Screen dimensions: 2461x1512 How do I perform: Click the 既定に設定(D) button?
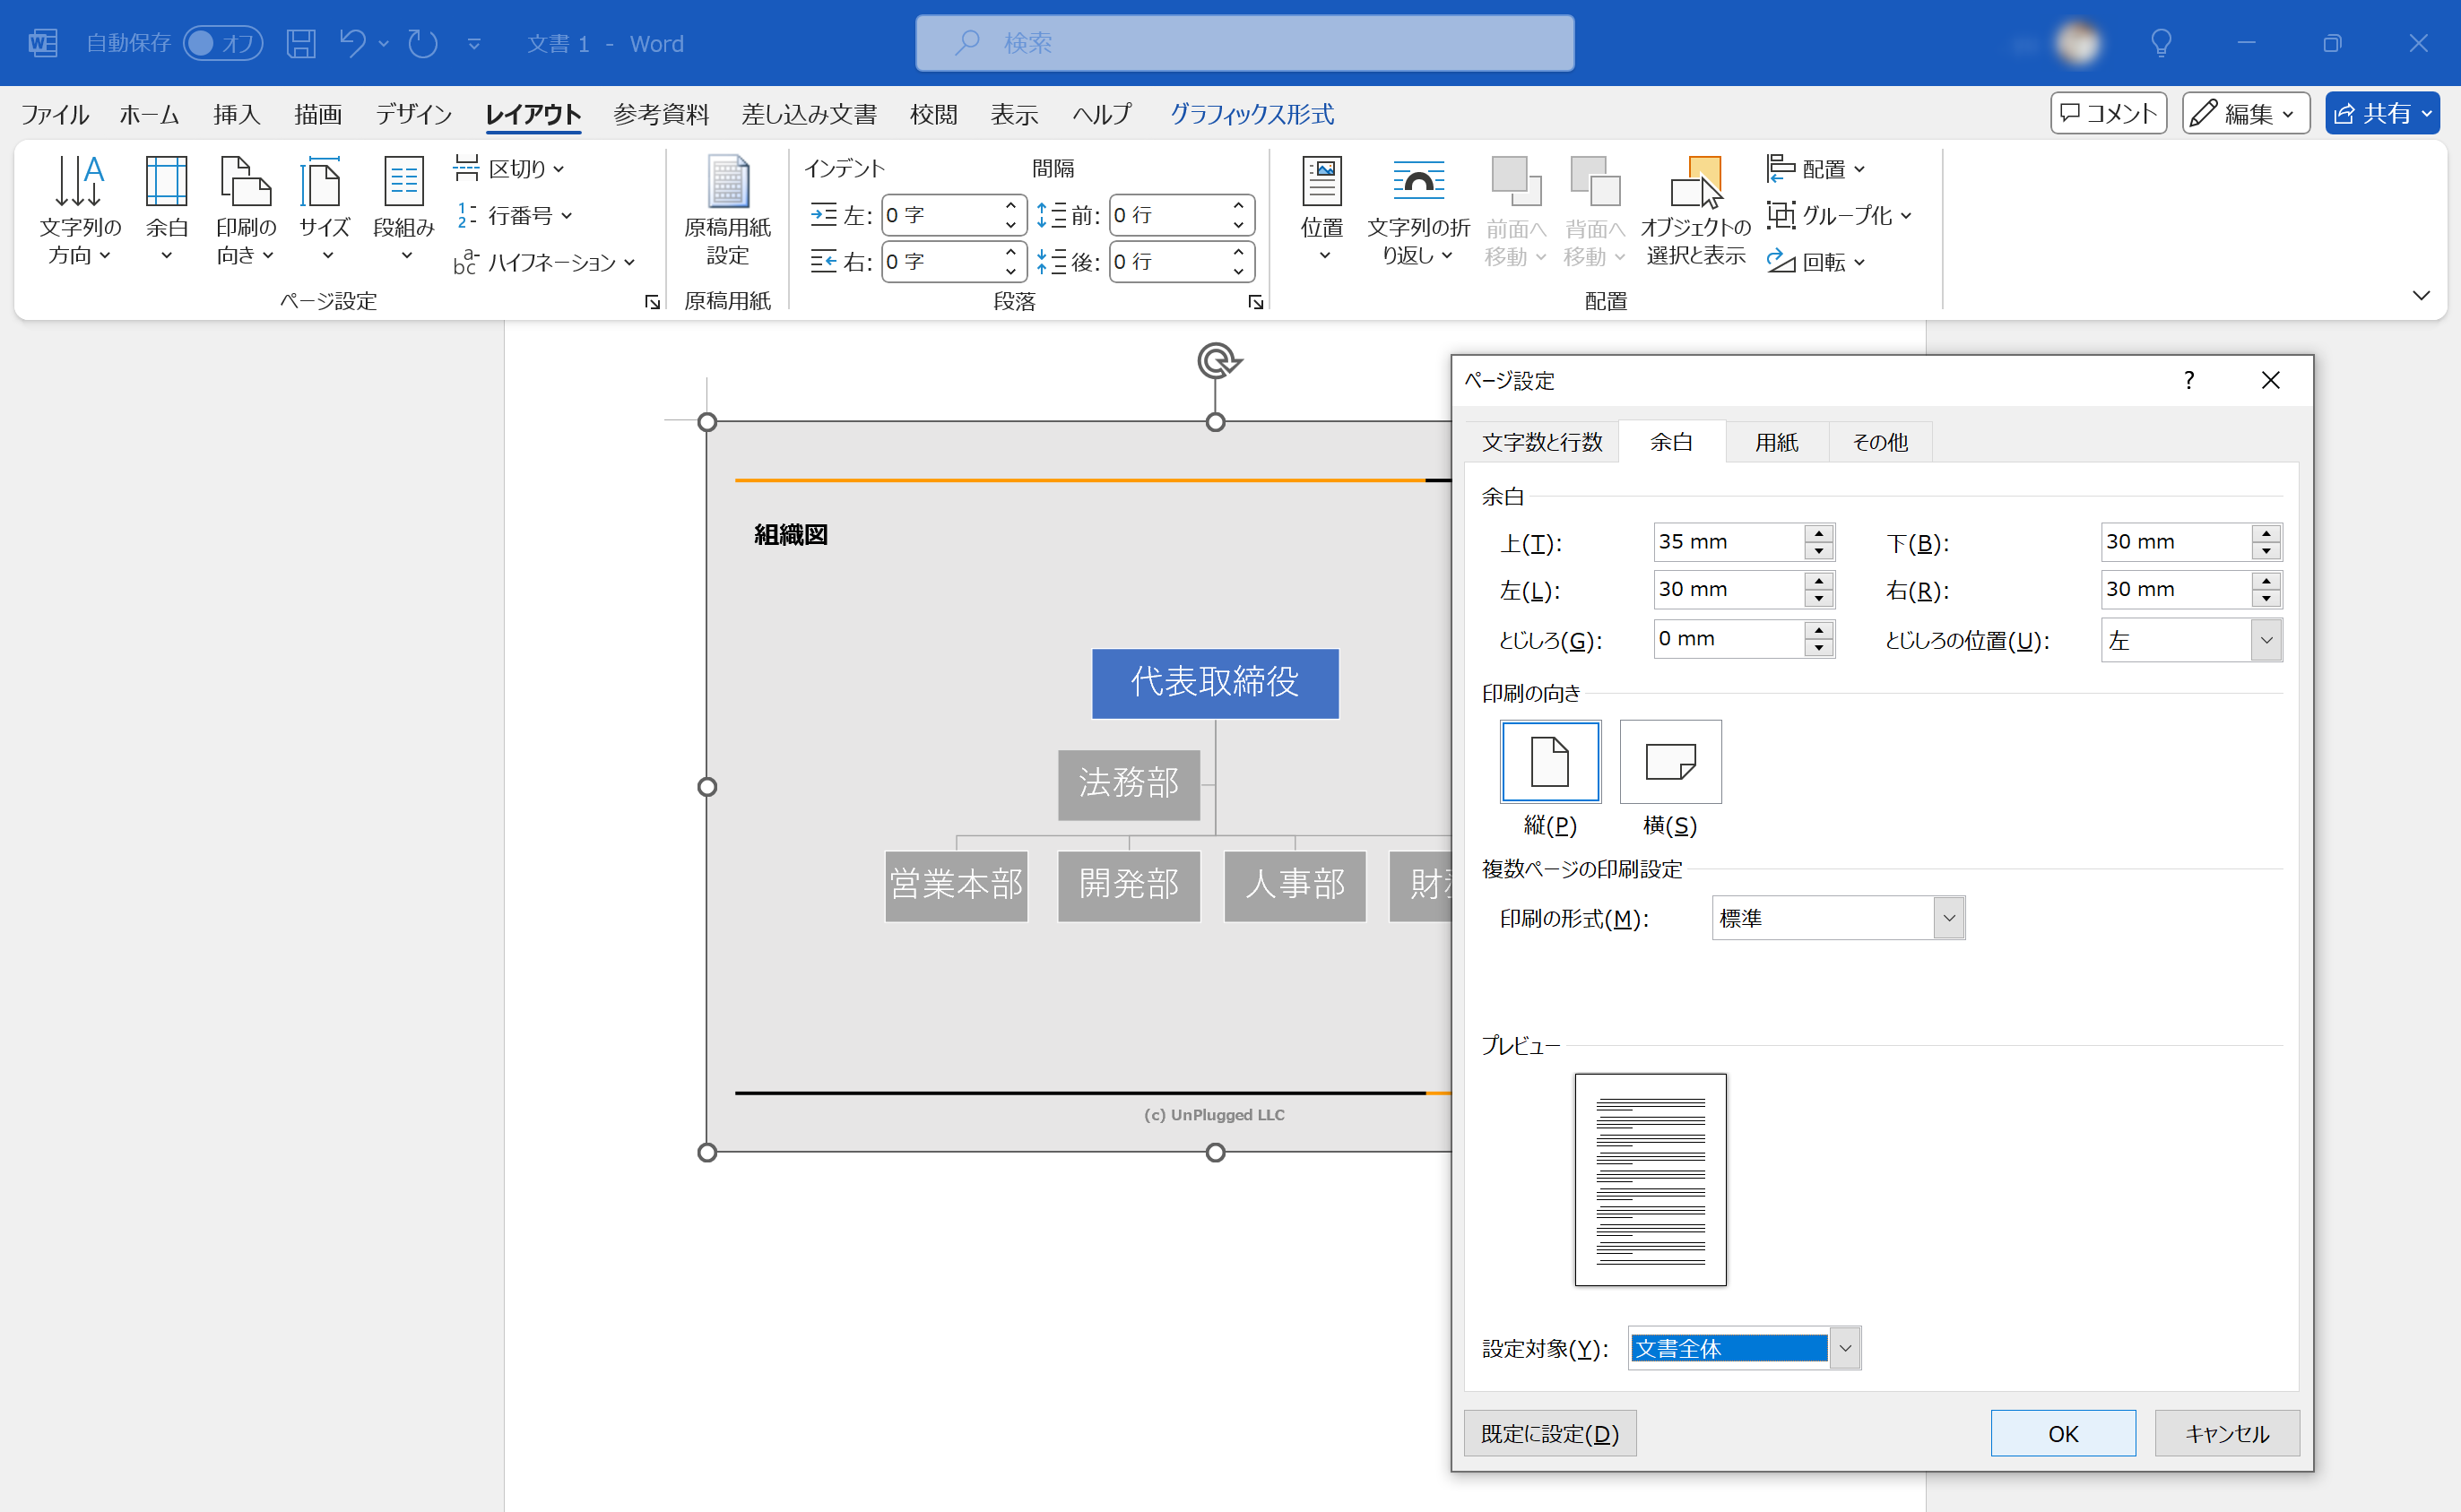click(x=1549, y=1432)
